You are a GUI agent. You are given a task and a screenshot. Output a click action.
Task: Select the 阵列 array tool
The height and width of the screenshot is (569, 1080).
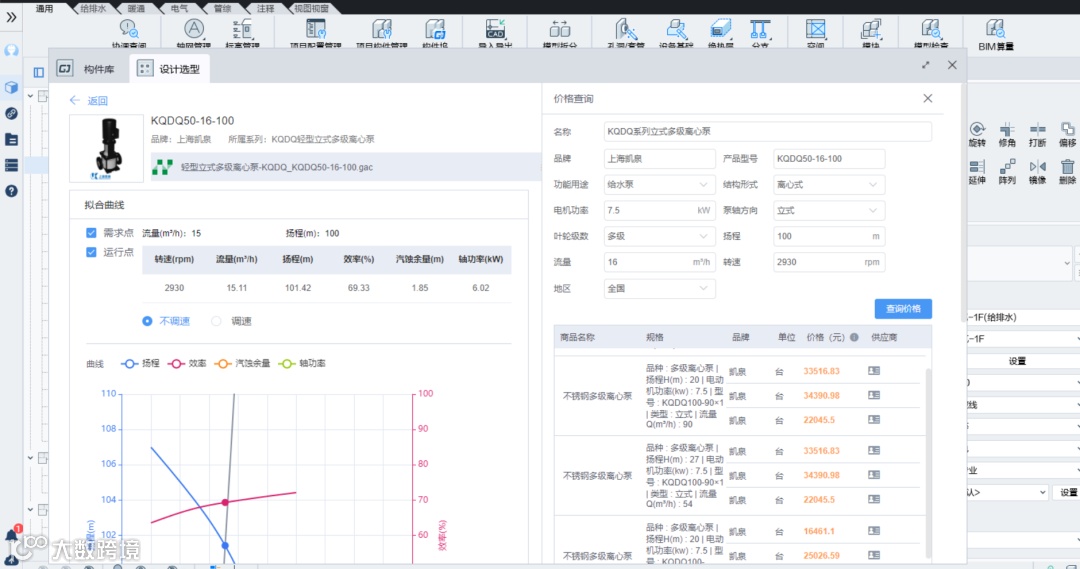click(1007, 172)
